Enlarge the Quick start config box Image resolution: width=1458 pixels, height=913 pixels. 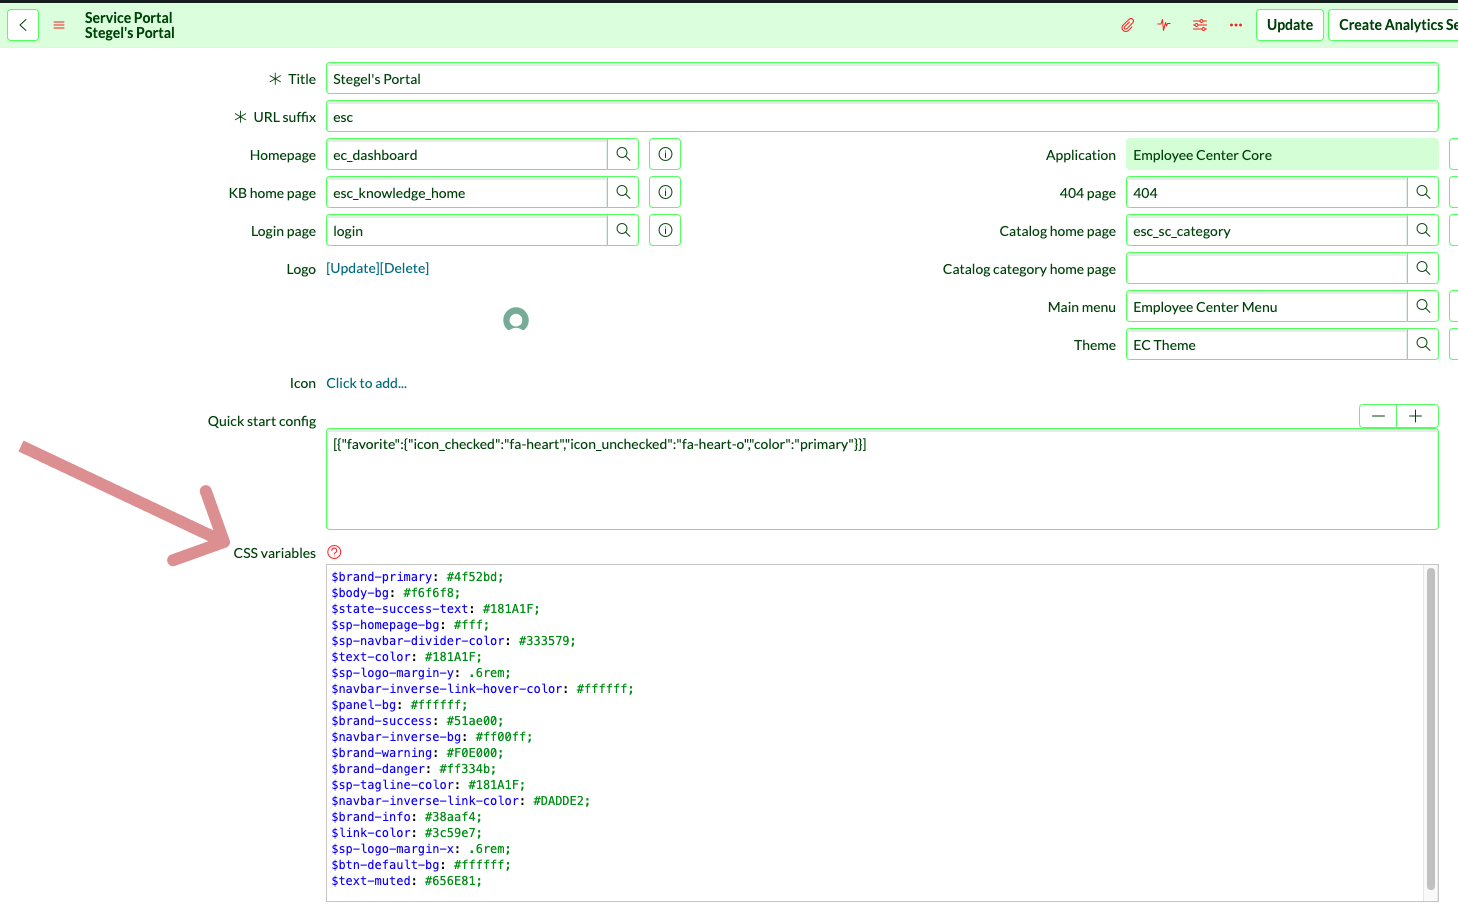pos(1417,416)
